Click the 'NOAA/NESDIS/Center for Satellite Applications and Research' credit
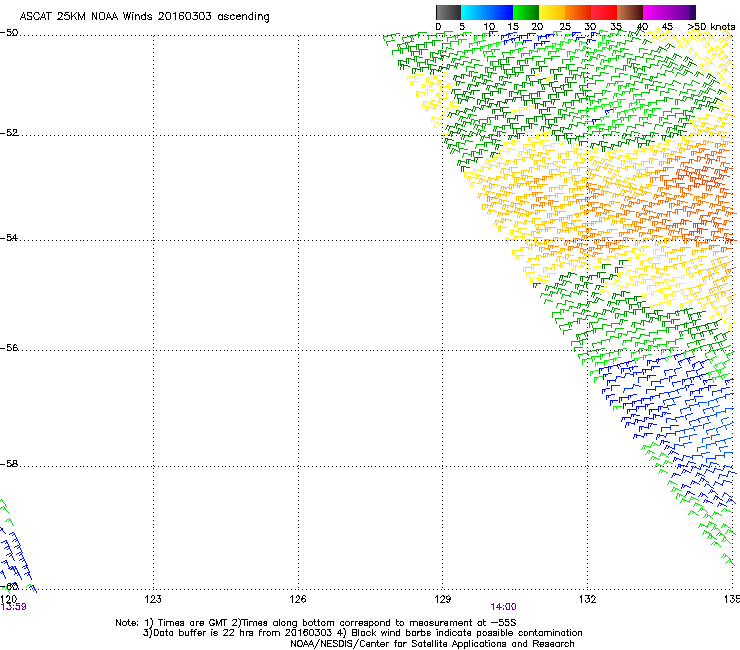 (432, 644)
